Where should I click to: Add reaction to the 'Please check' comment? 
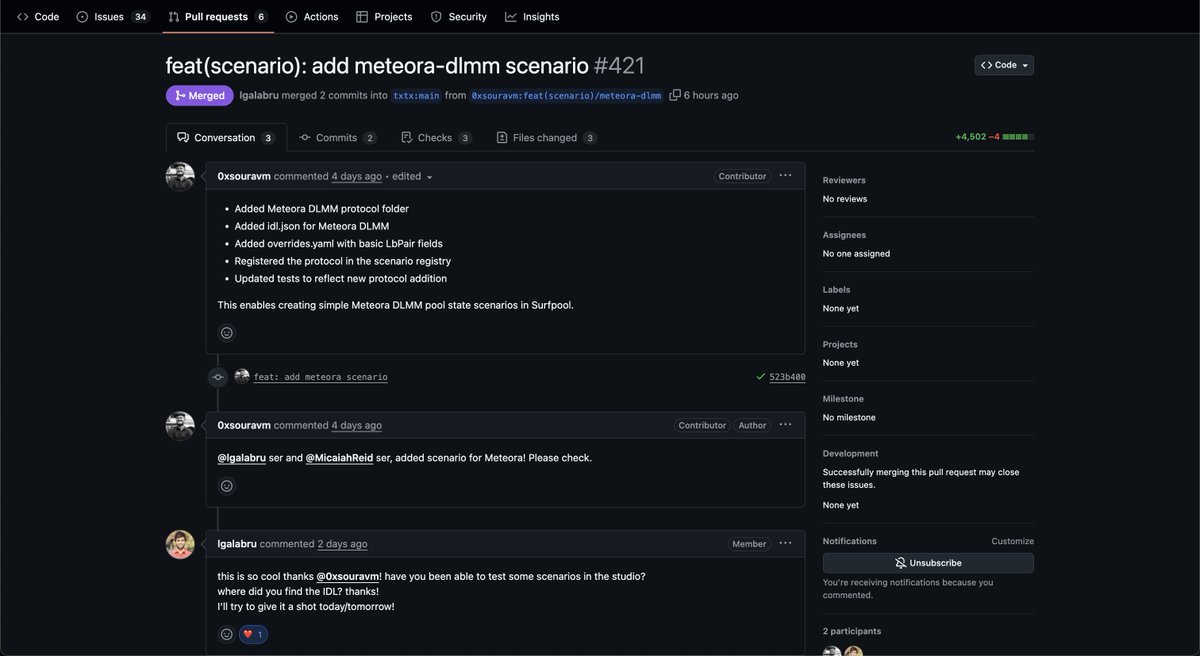point(227,486)
